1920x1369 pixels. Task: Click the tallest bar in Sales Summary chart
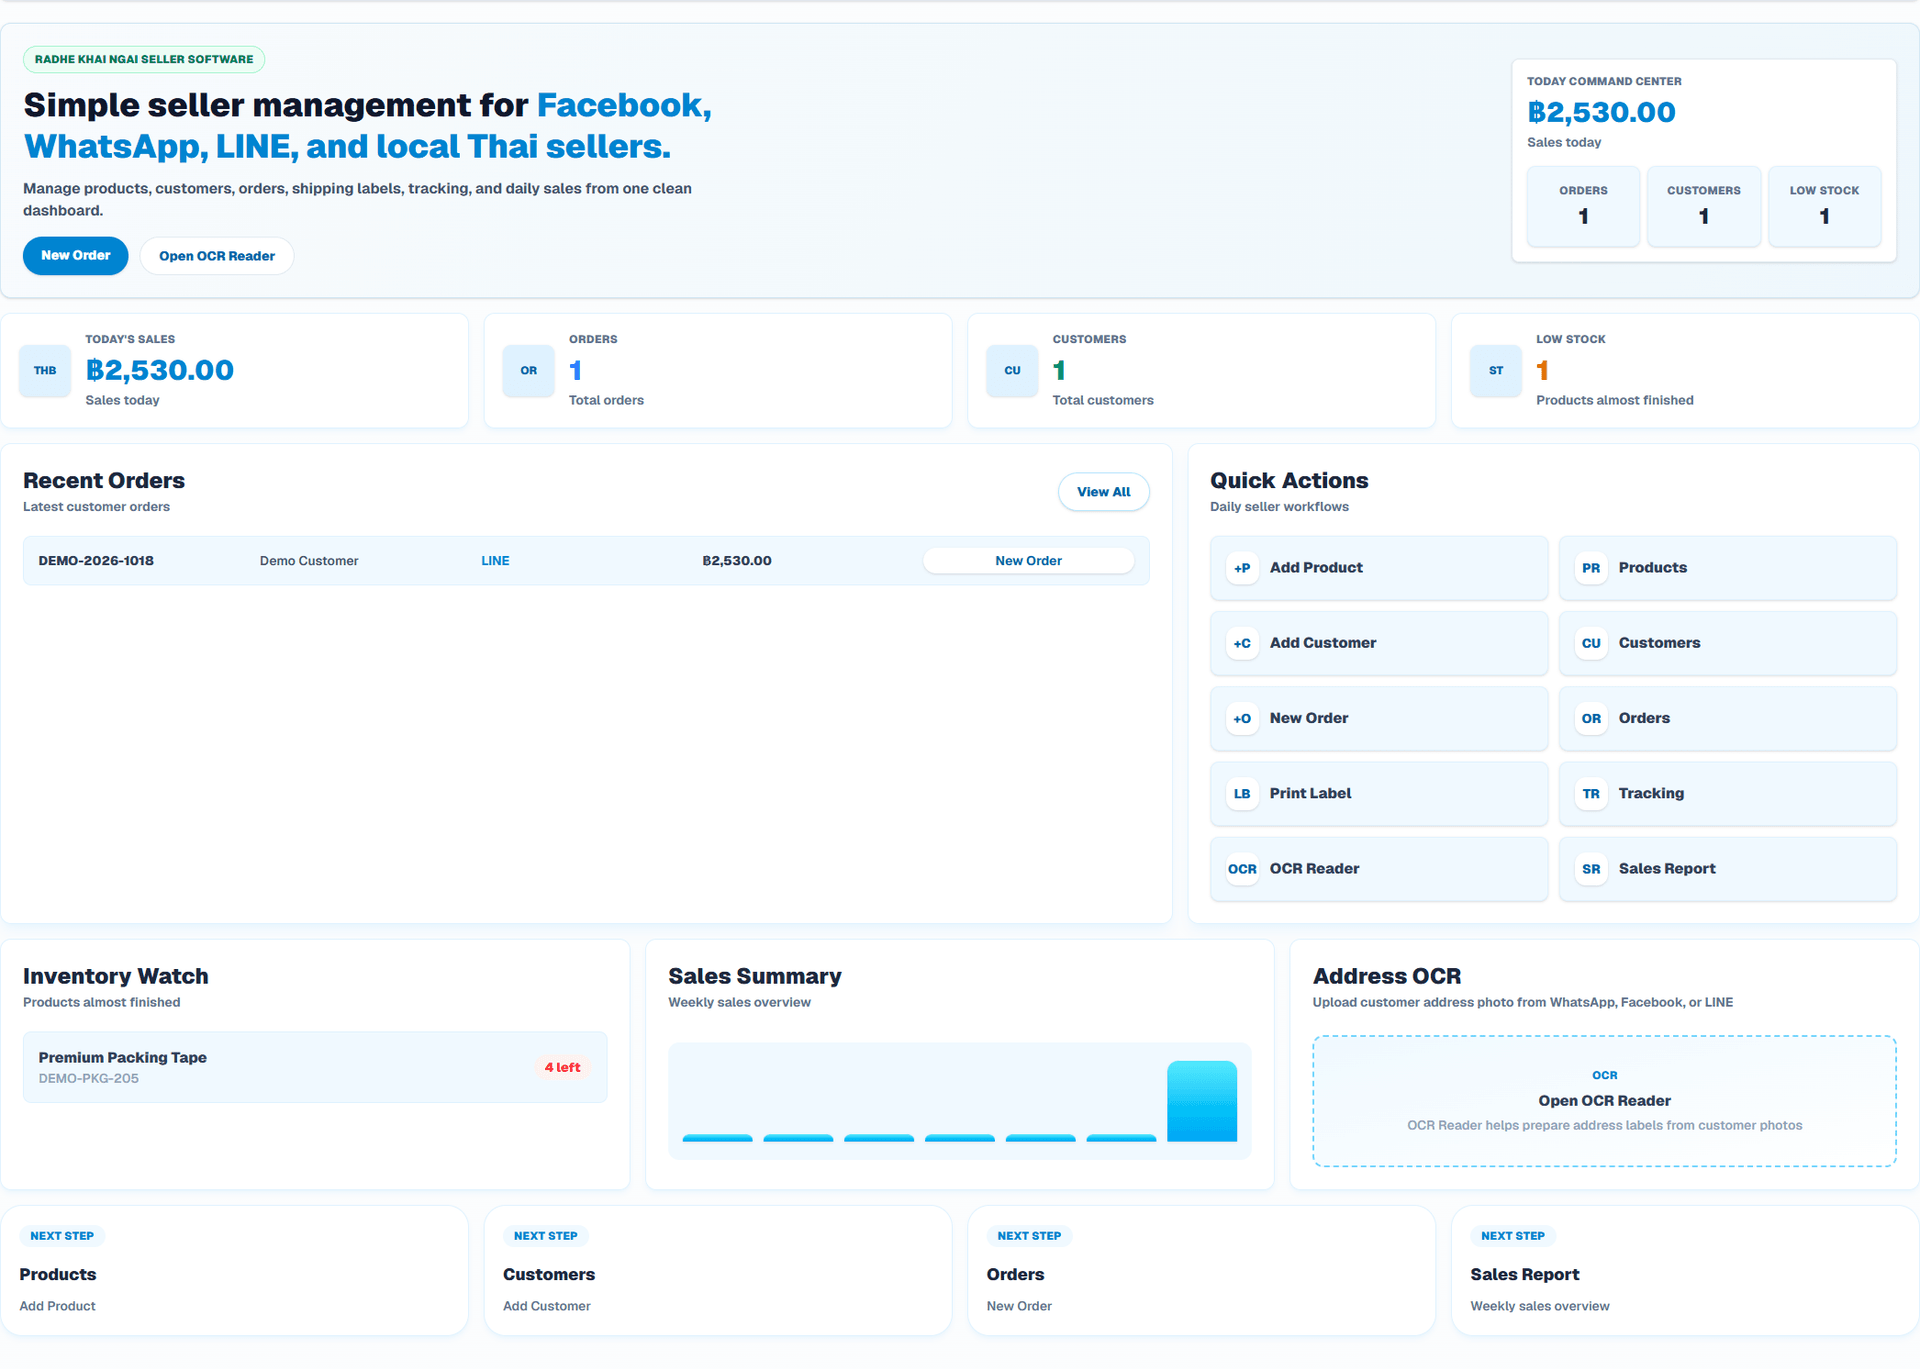pyautogui.click(x=1202, y=1101)
